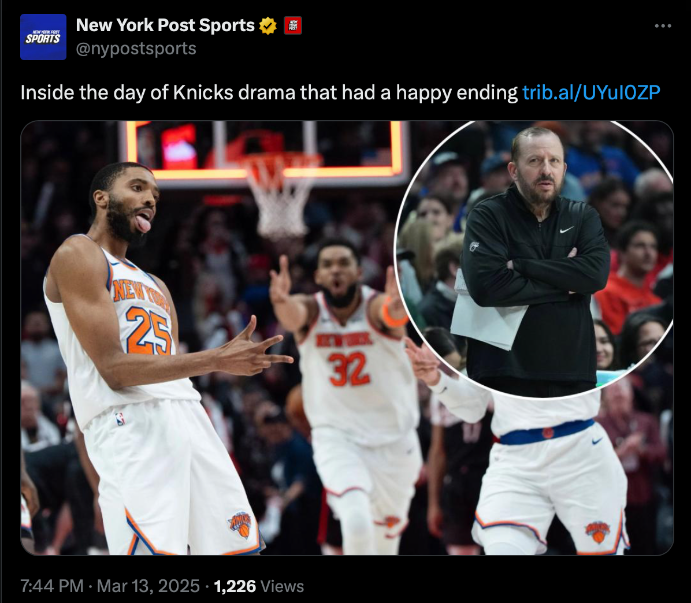Click NBA logo on player 25's shorts
Image resolution: width=691 pixels, height=603 pixels.
120,418
